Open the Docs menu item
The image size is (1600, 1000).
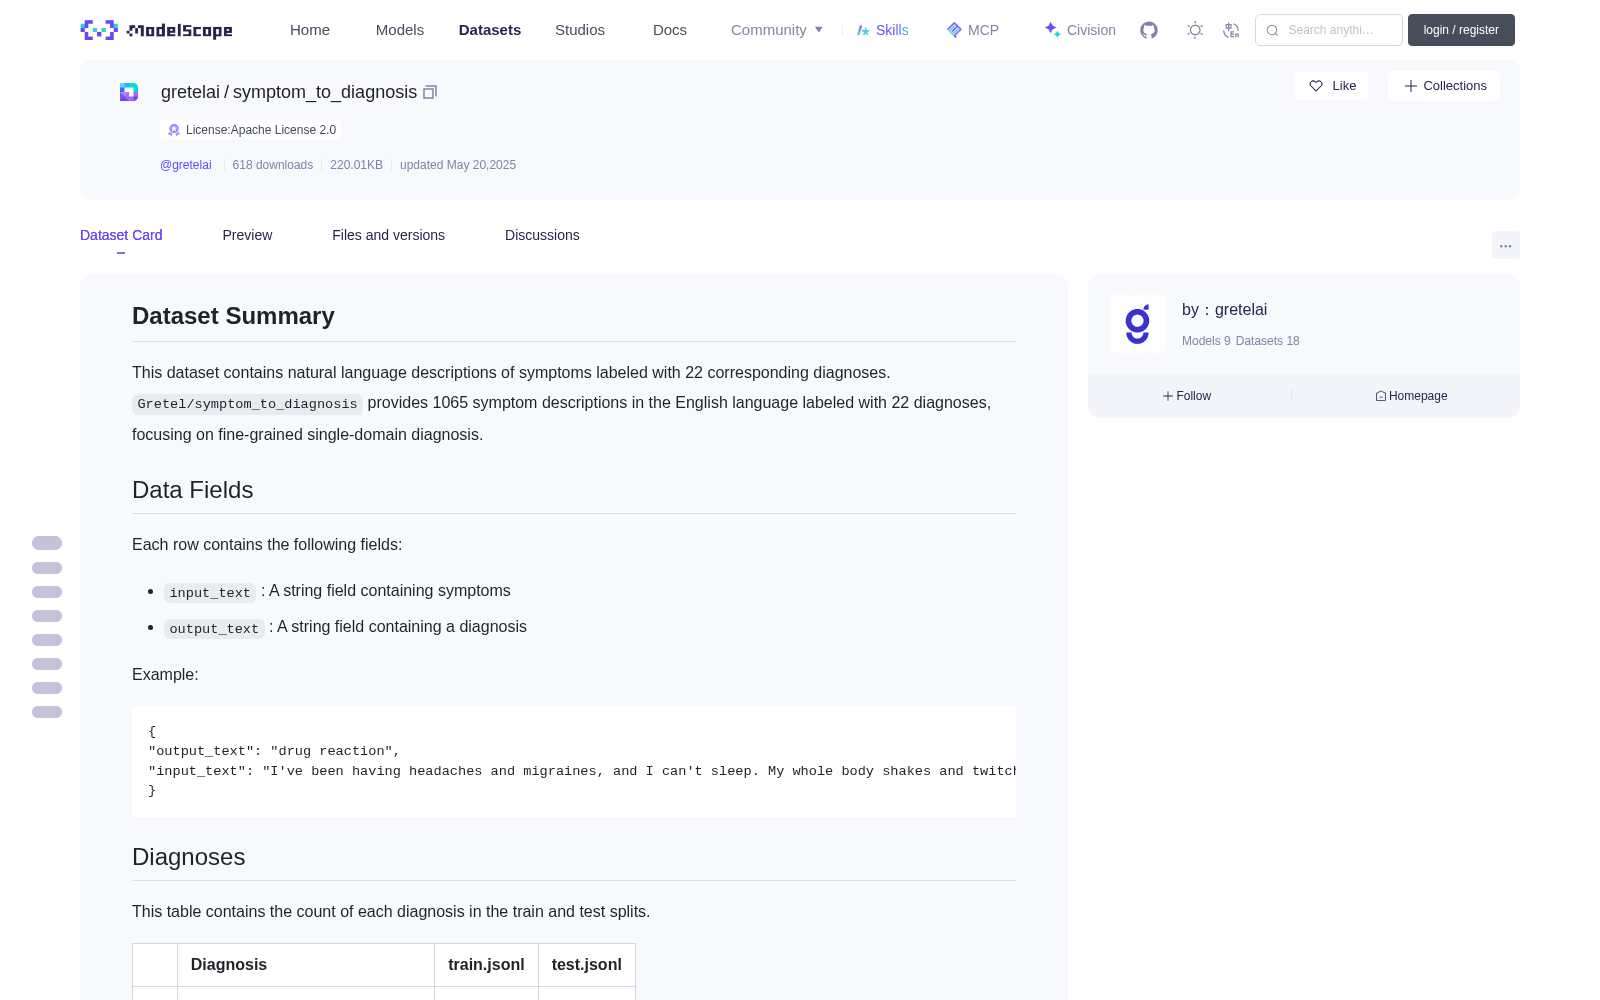(x=670, y=30)
